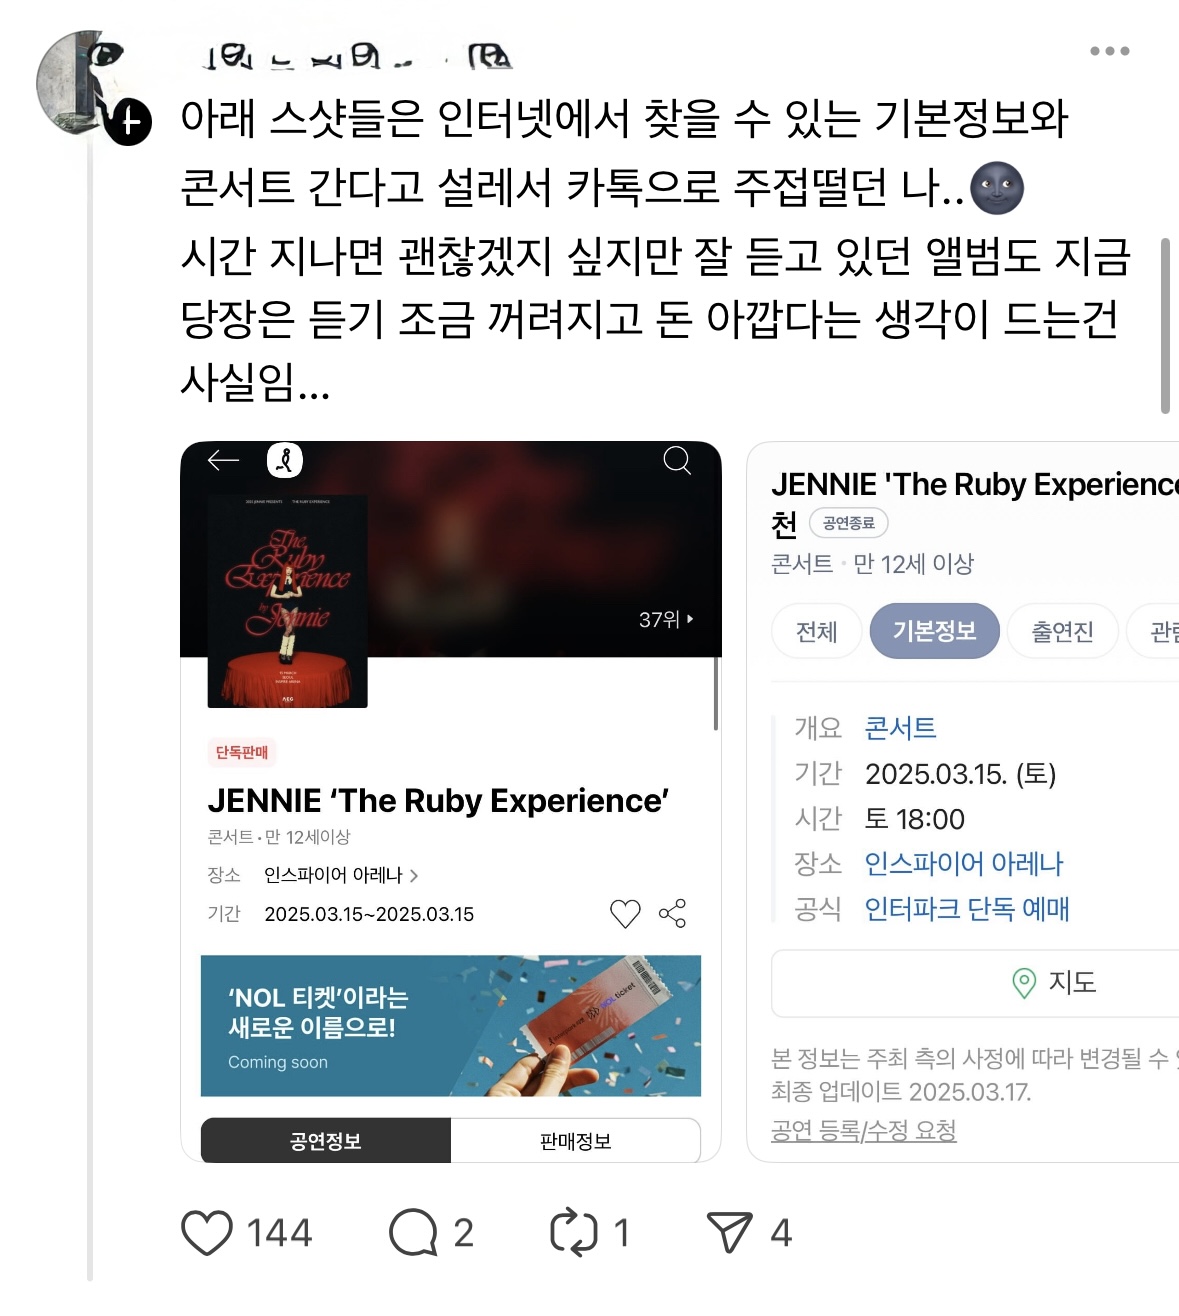The image size is (1179, 1316).
Task: Switch to the 출연진 tab
Action: coord(1062,632)
